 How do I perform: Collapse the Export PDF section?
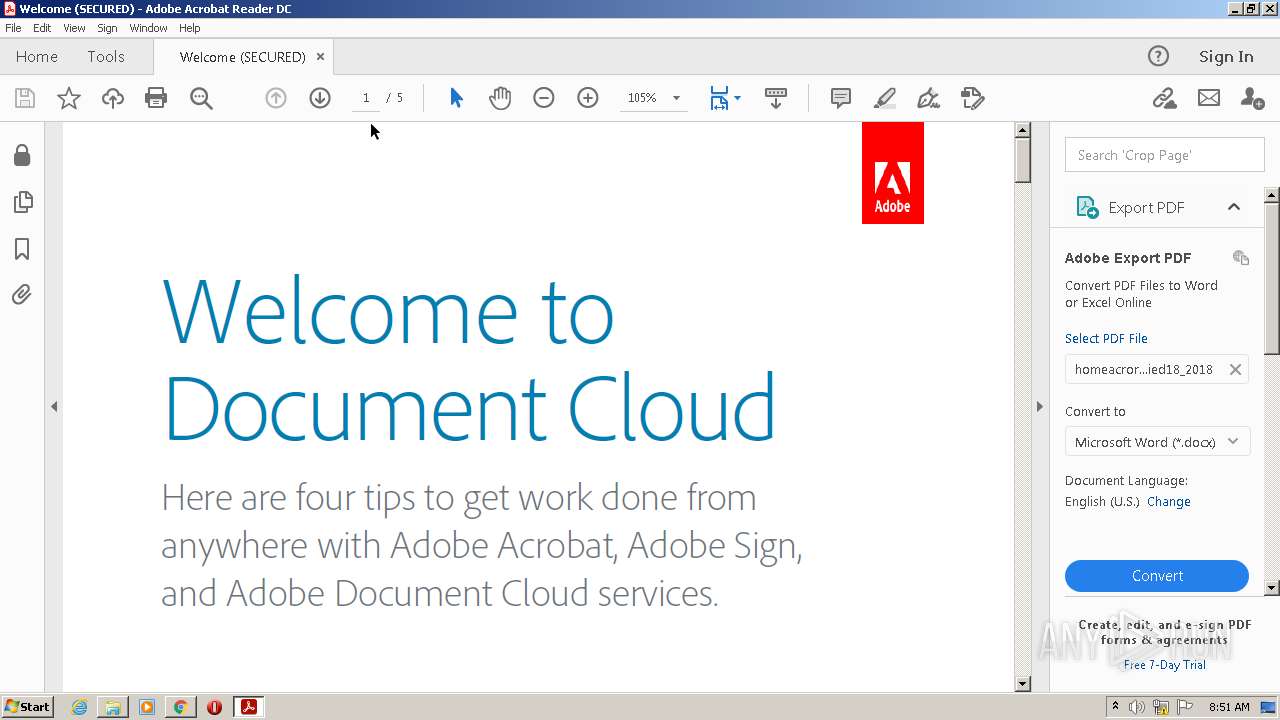point(1234,207)
